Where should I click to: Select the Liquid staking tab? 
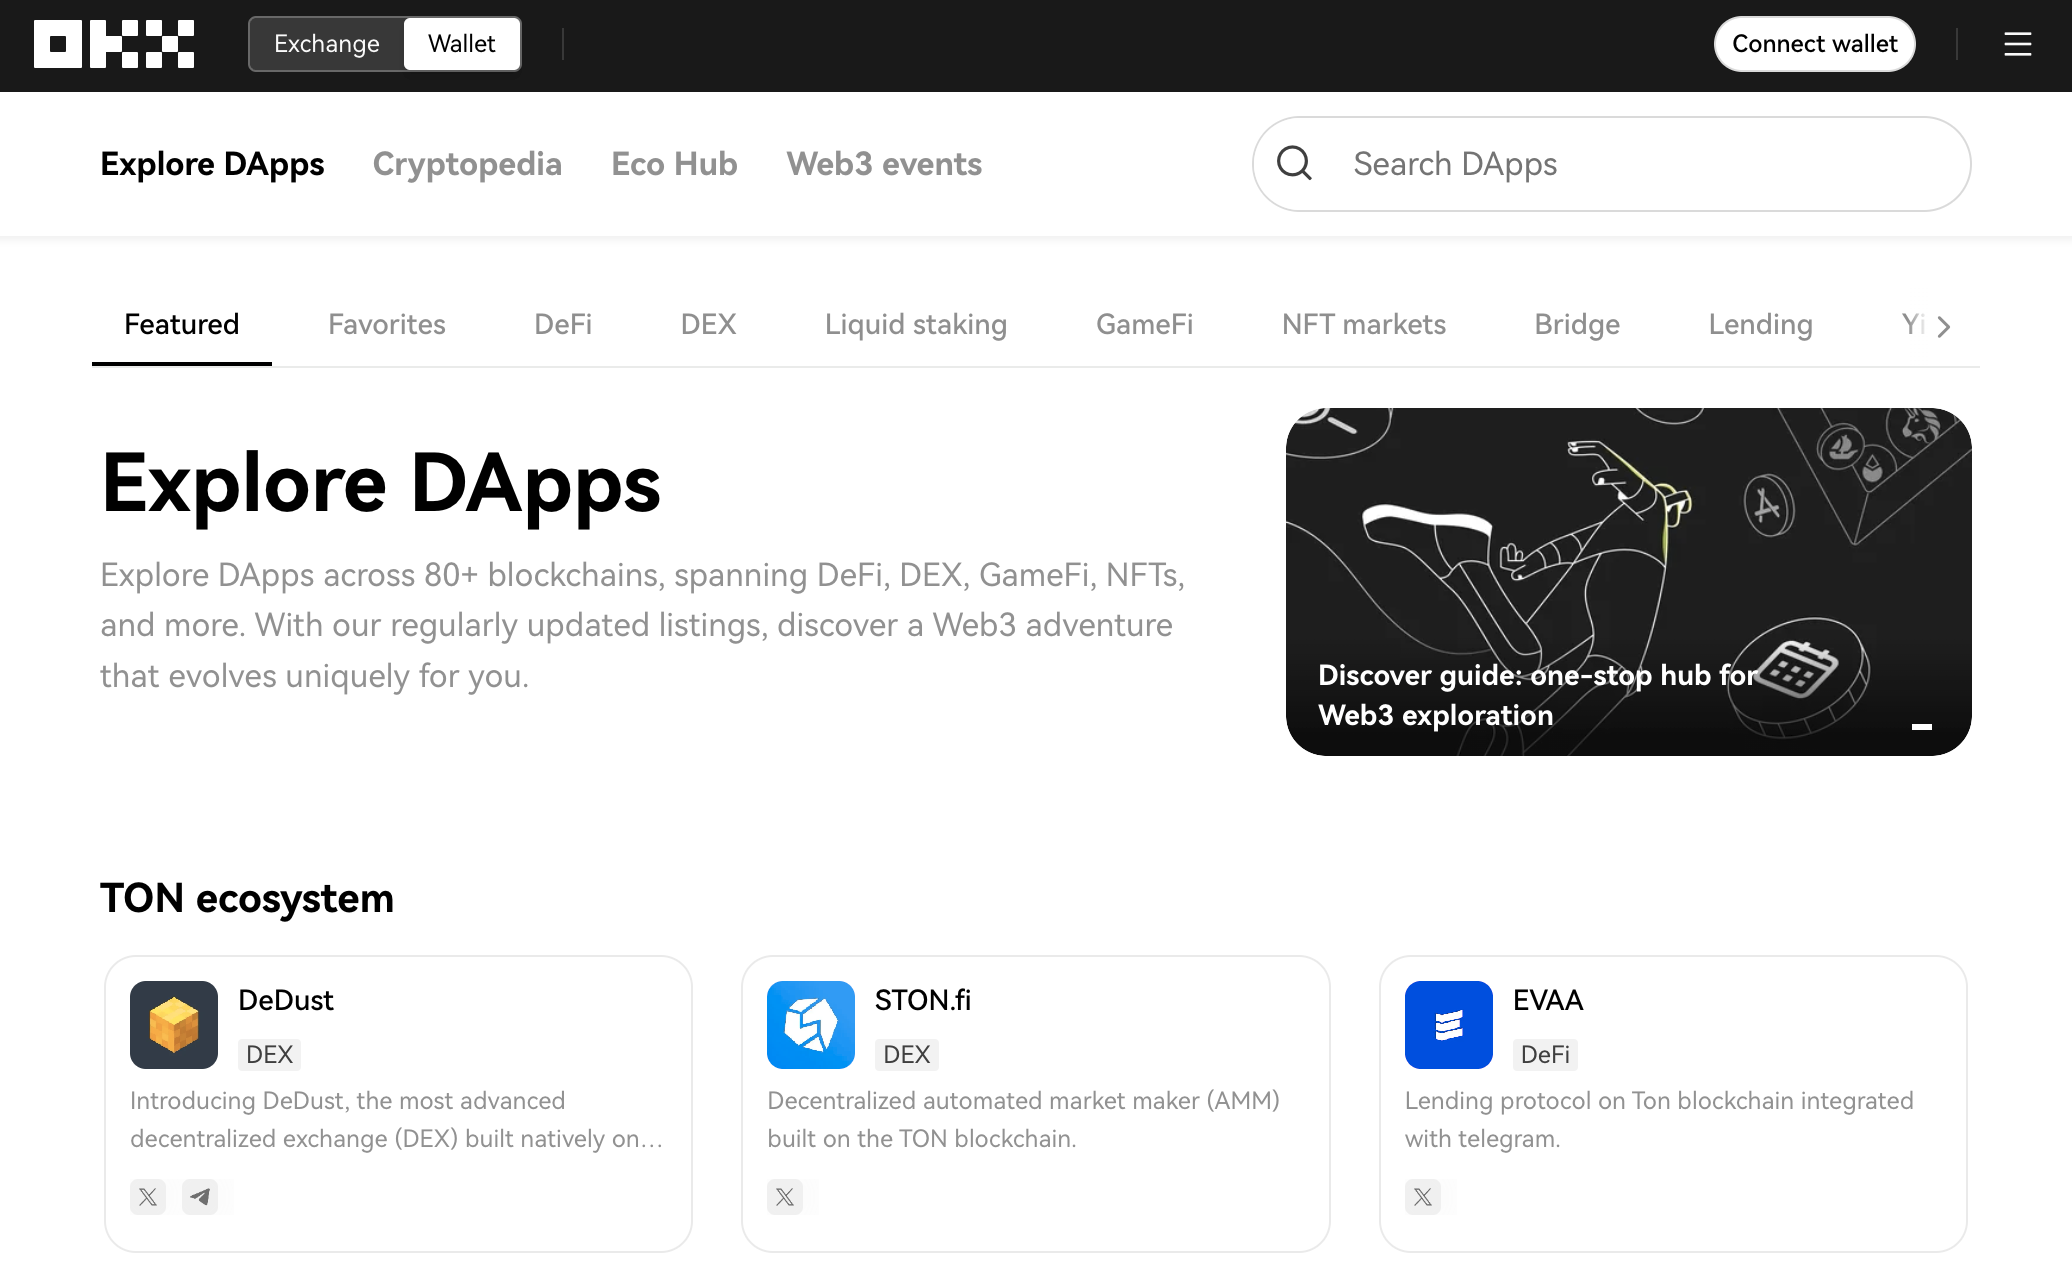(915, 324)
